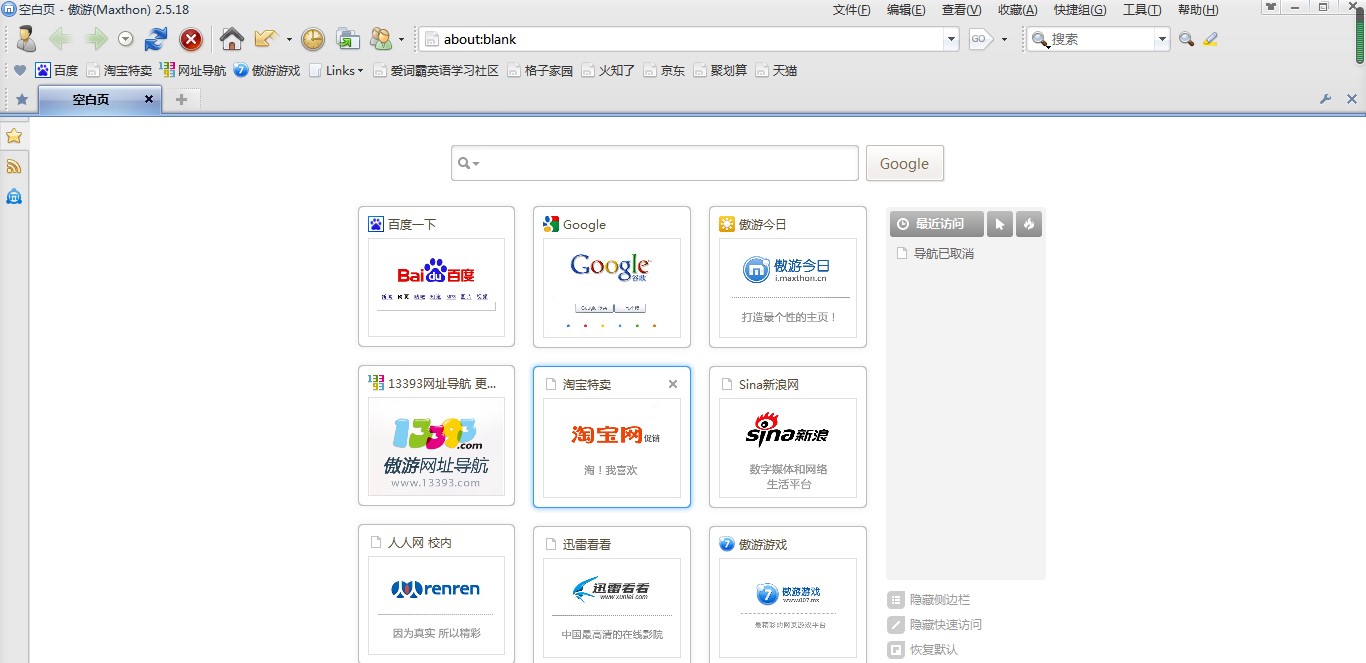
Task: Open the History clock icon
Action: point(313,40)
